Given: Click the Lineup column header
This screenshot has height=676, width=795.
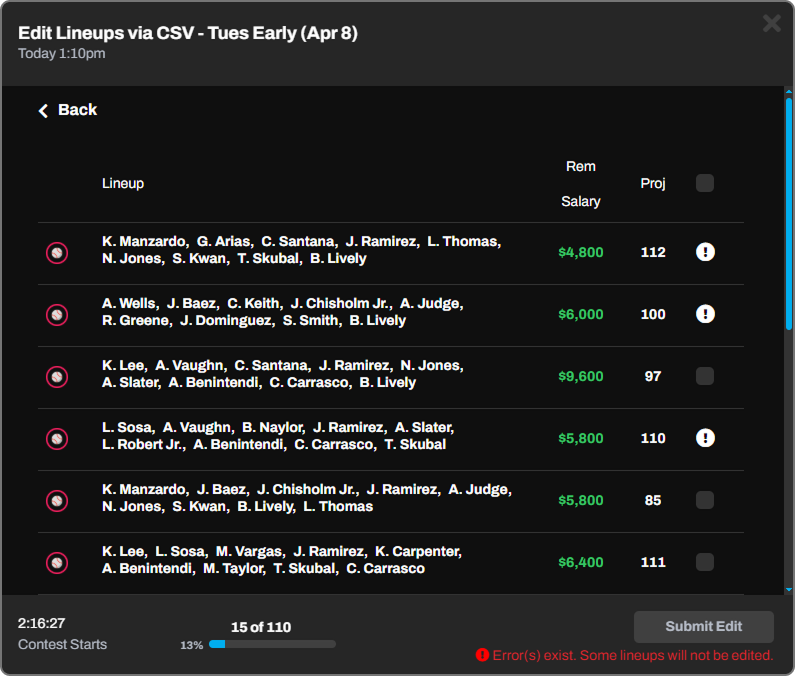Looking at the screenshot, I should [x=123, y=183].
